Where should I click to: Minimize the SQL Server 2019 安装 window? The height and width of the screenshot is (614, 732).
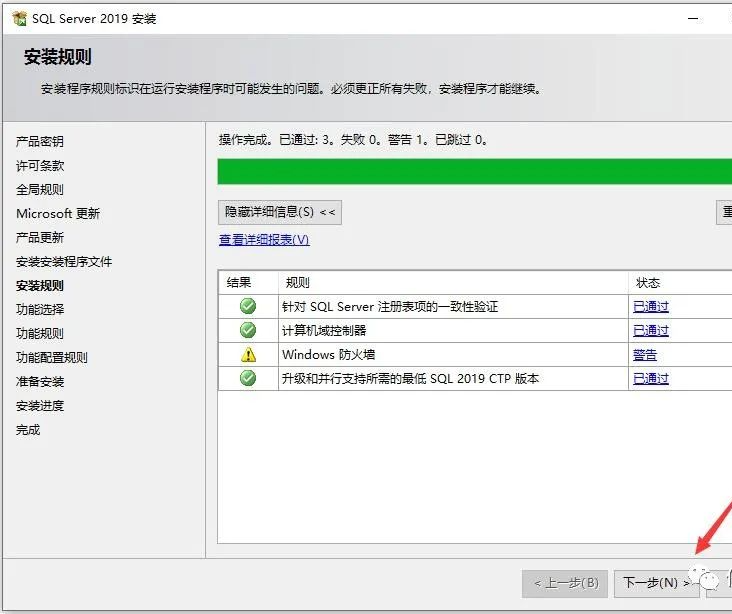click(x=693, y=19)
